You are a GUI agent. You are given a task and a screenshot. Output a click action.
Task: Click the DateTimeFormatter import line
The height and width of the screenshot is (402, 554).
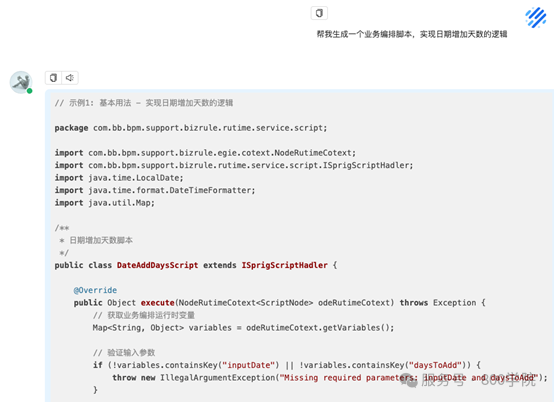pyautogui.click(x=155, y=190)
